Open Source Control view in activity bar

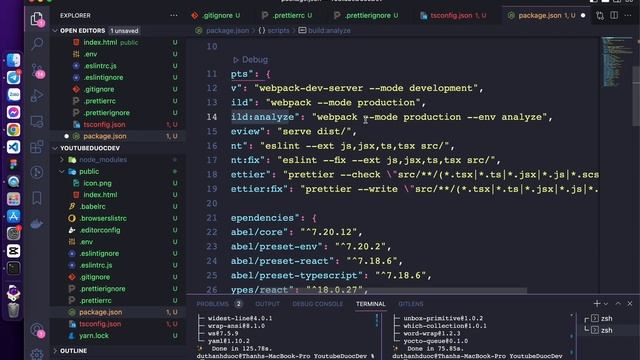coord(37,70)
